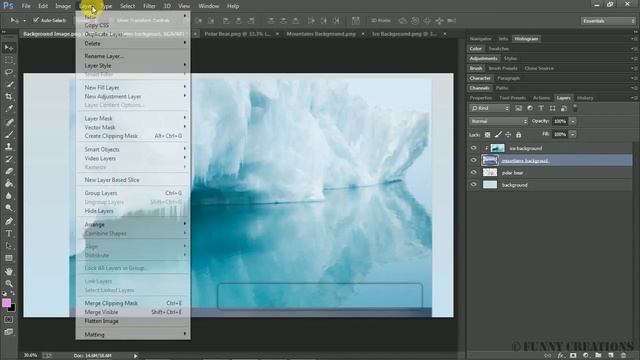This screenshot has height=360, width=640.
Task: Lock image pixels brush icon
Action: point(498,134)
